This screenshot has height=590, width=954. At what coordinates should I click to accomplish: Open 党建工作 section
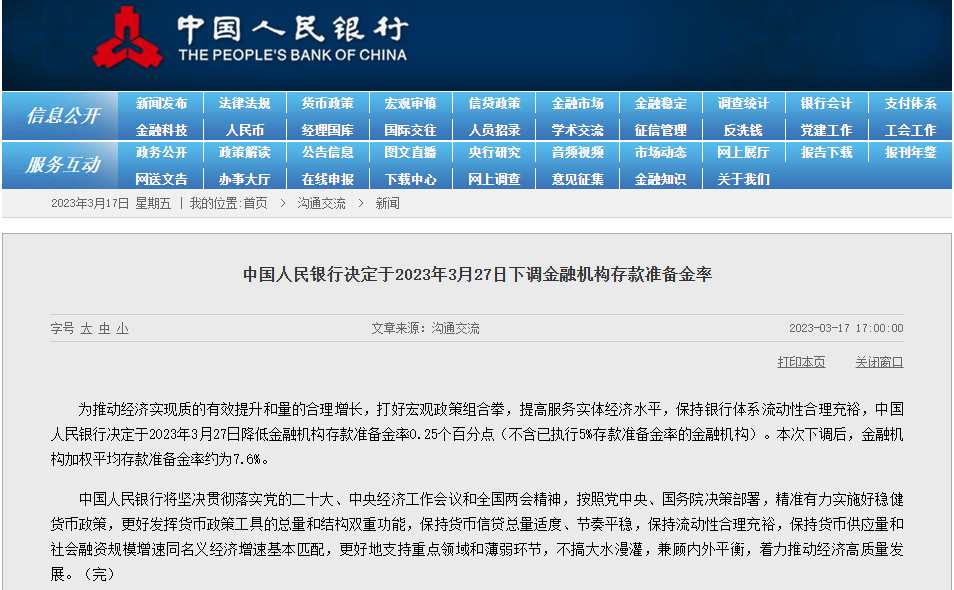(826, 130)
